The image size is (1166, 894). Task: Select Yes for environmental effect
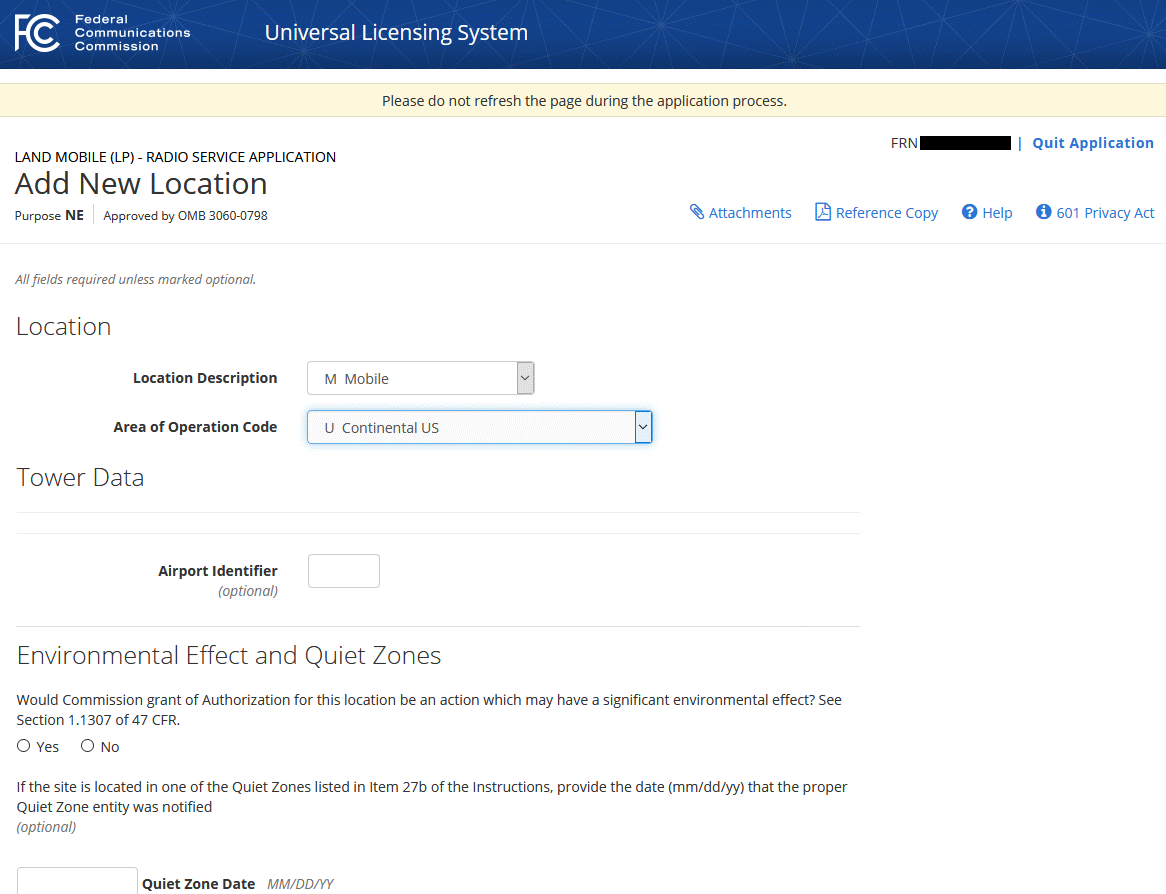24,746
